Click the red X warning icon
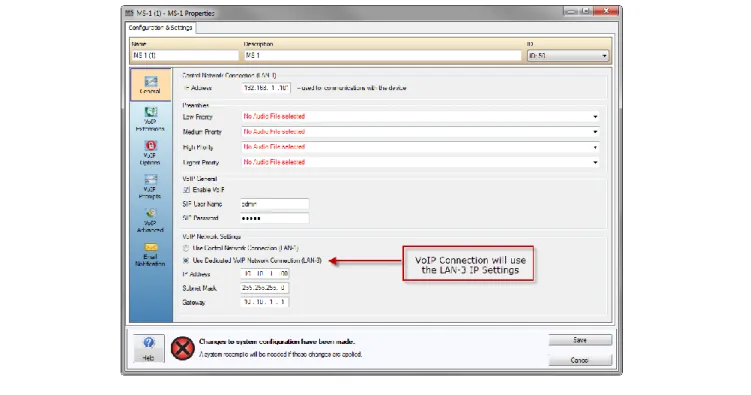 182,348
